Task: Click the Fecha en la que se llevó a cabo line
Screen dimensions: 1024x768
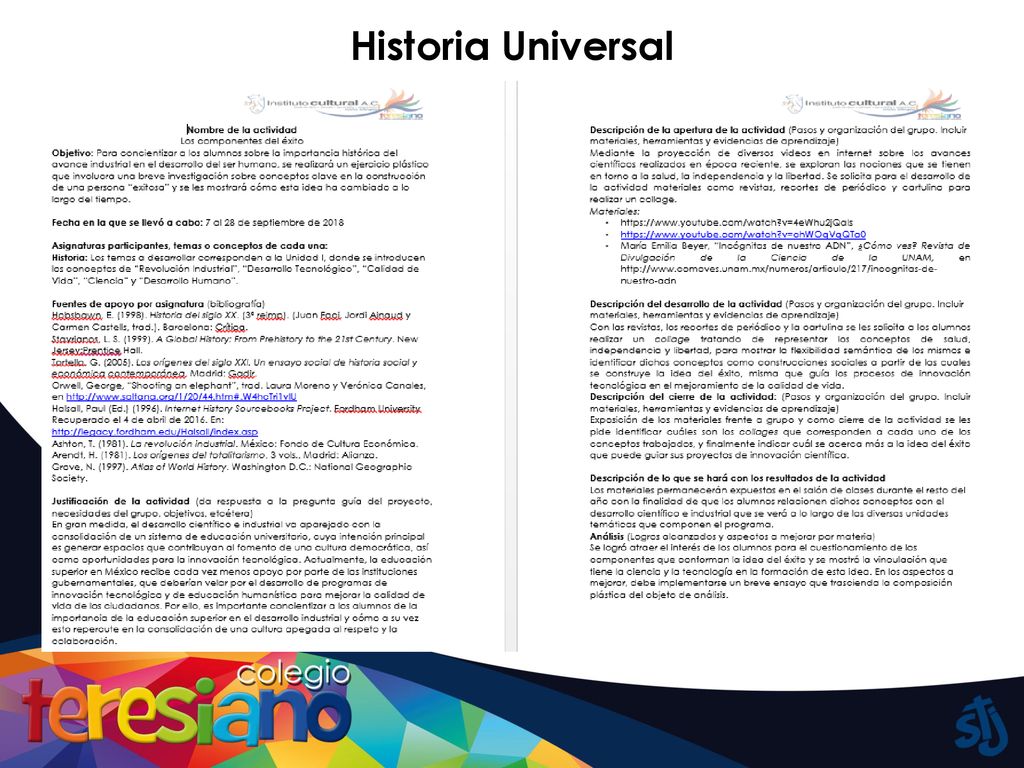Action: pyautogui.click(x=198, y=223)
